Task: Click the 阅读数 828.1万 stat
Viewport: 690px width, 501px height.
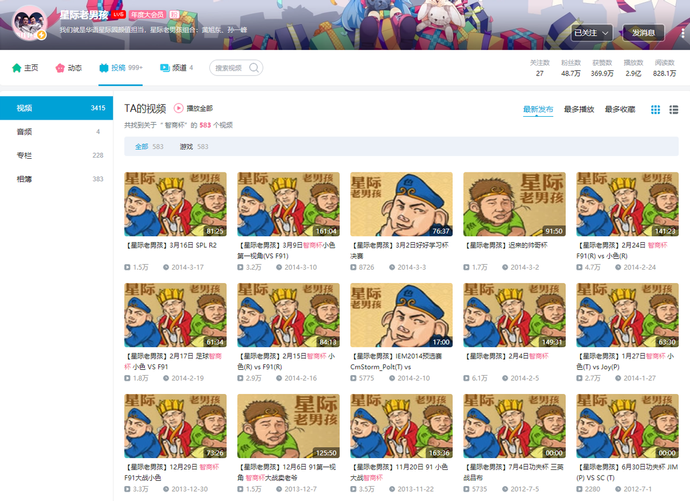Action: pos(664,68)
